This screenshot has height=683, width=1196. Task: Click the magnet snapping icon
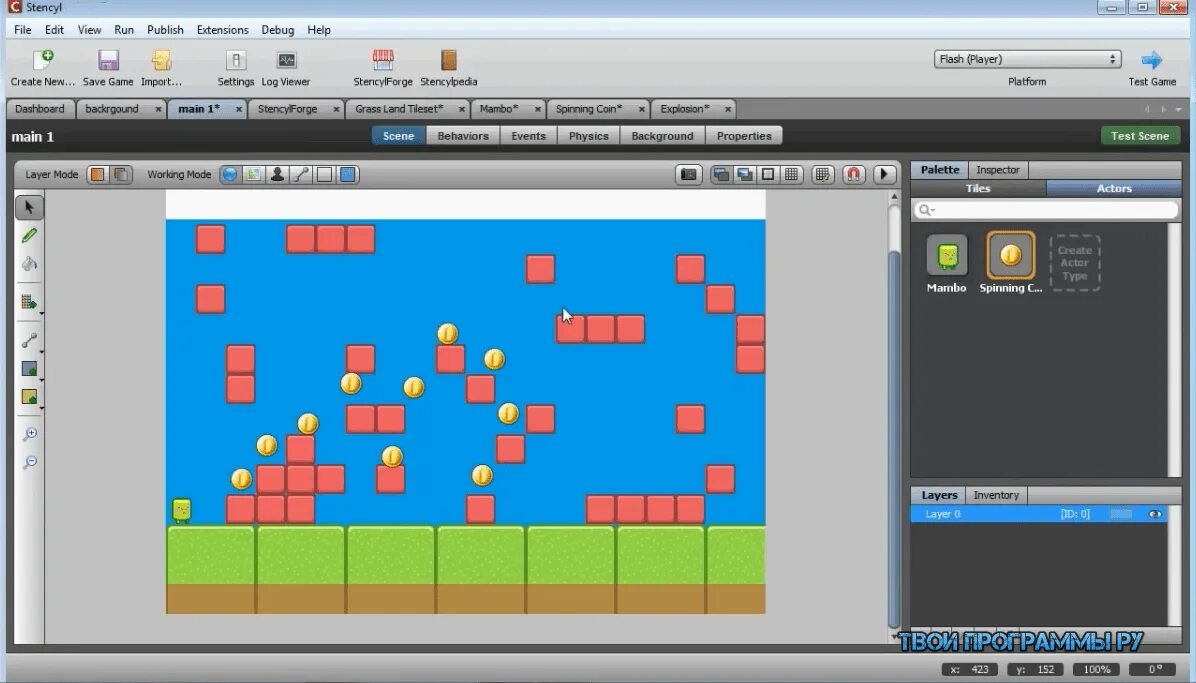[x=854, y=175]
